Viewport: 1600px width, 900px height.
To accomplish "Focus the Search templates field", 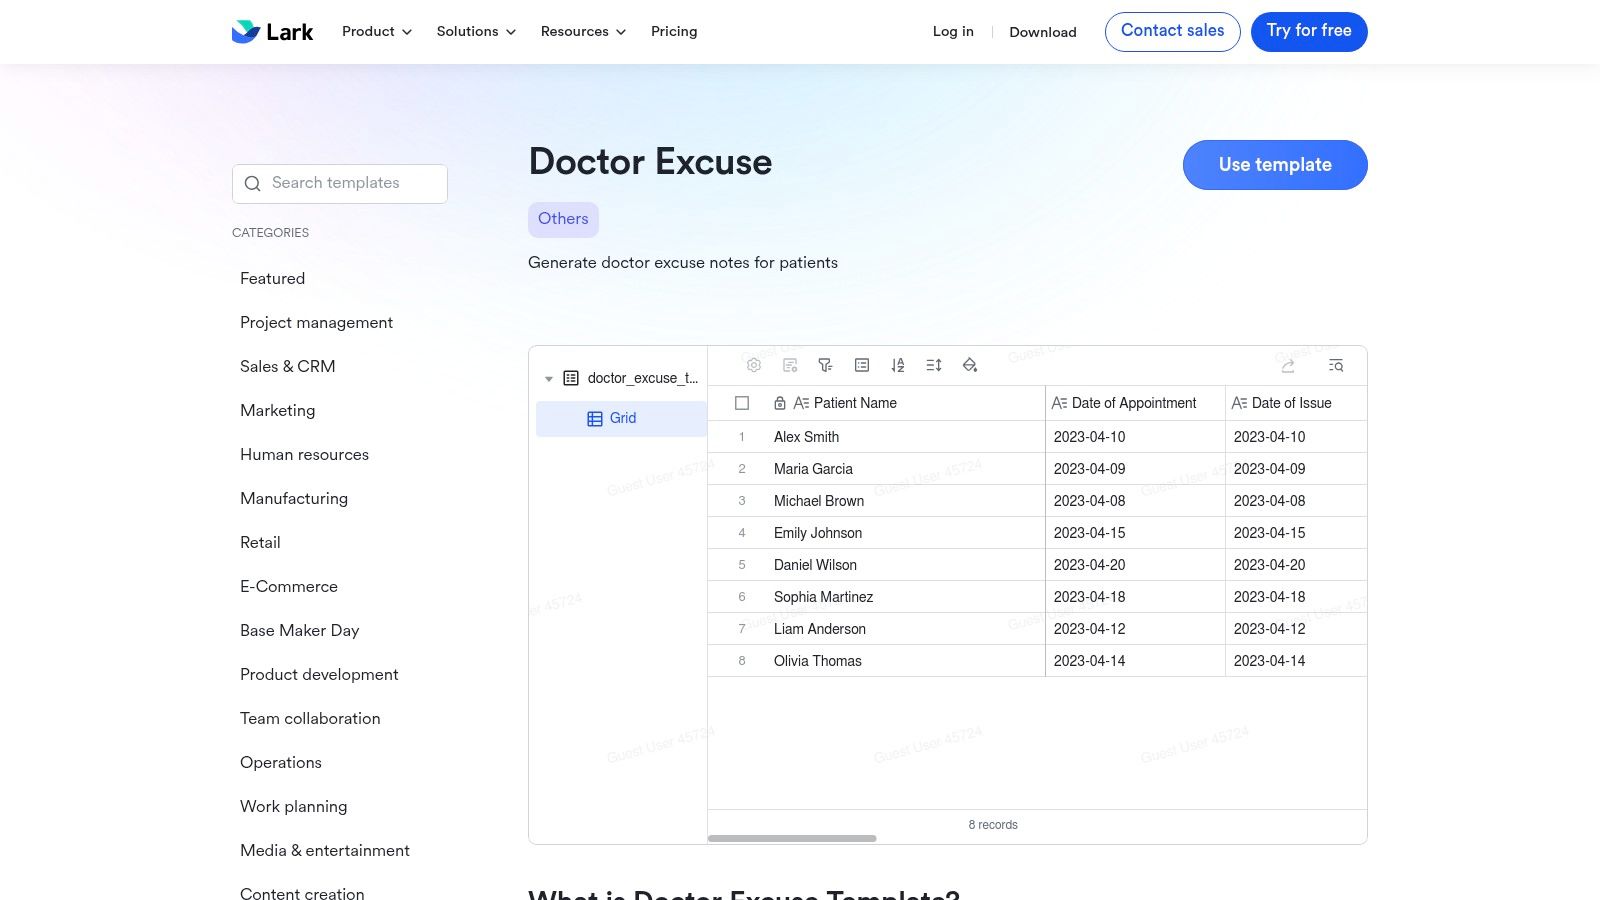I will point(340,184).
